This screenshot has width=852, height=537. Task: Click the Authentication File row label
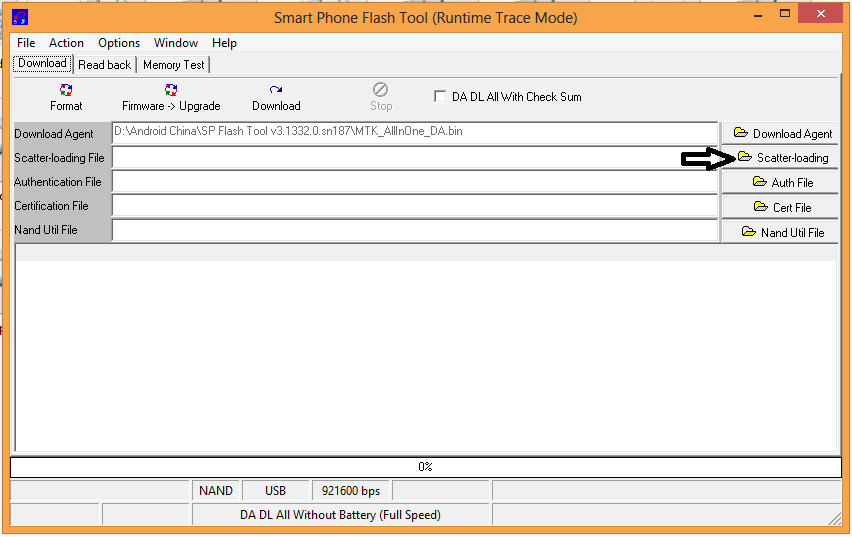tap(58, 182)
